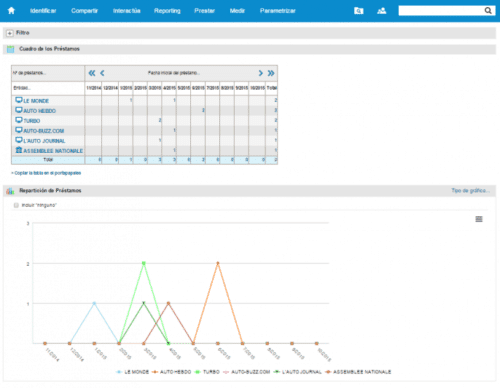Screen dimensions: 500x388
Task: Click the 10/2015 column header
Action: click(x=257, y=88)
